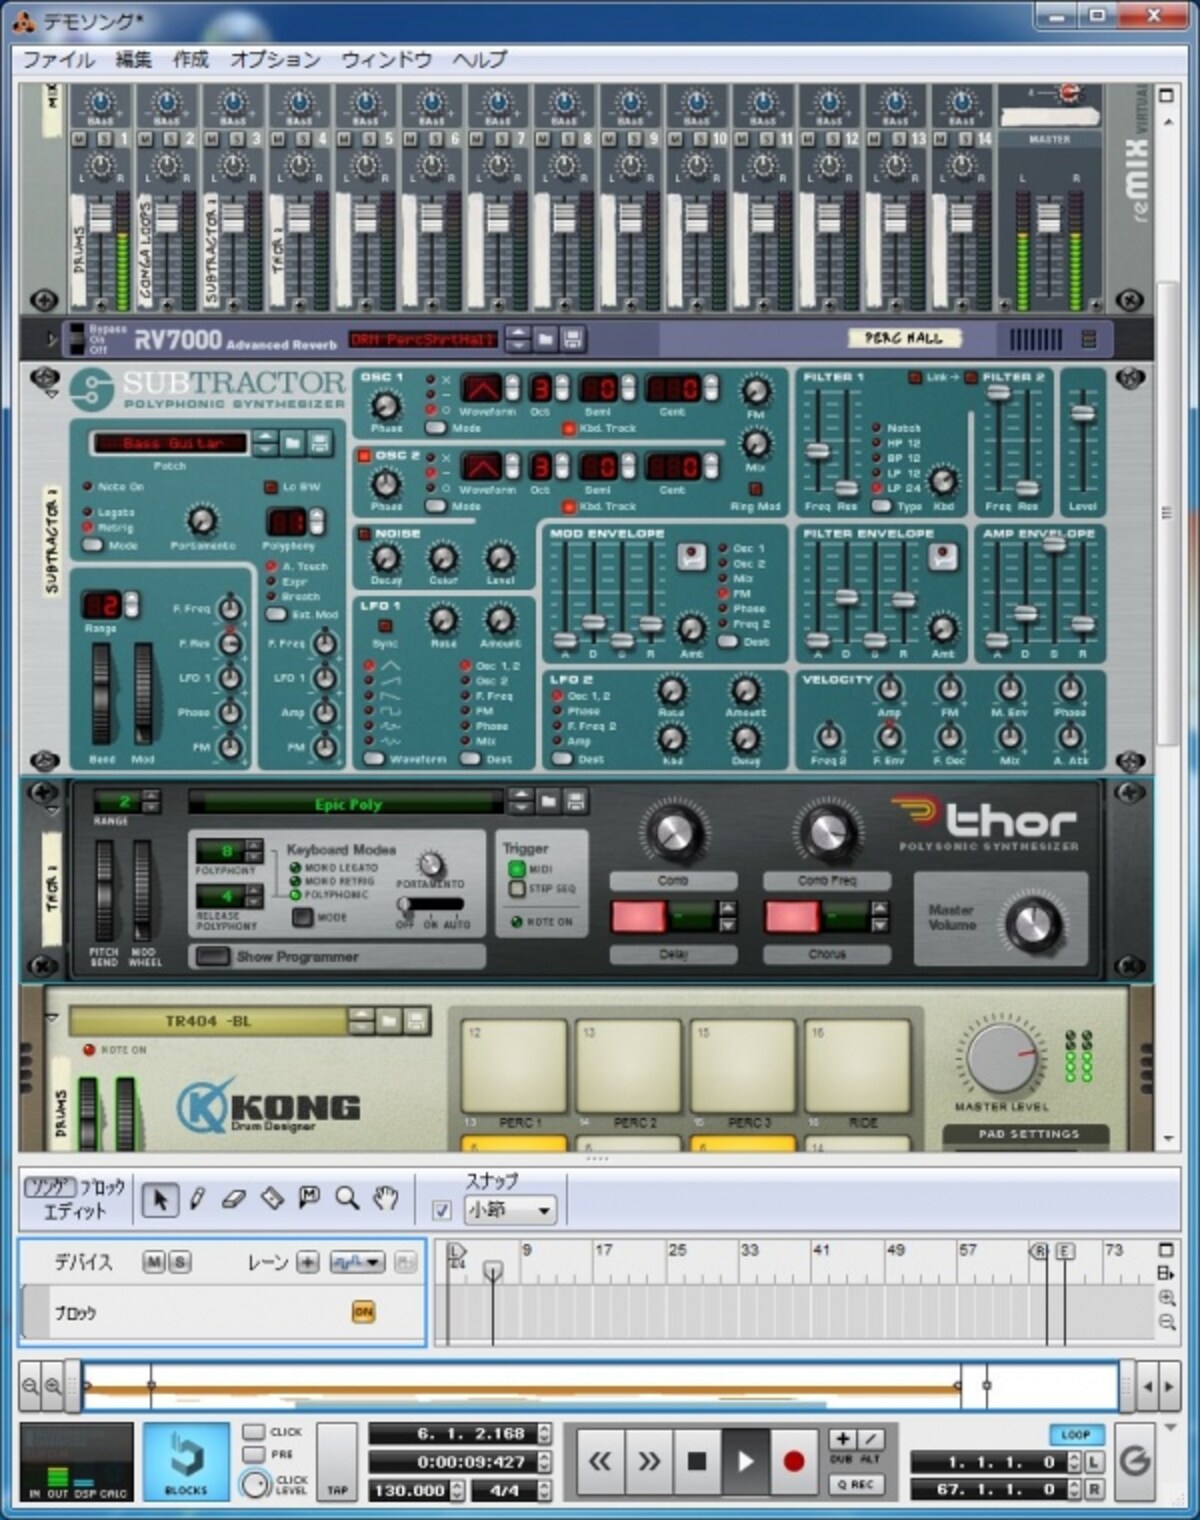
Task: Click Thor patch select up/down arrows
Action: pos(521,801)
